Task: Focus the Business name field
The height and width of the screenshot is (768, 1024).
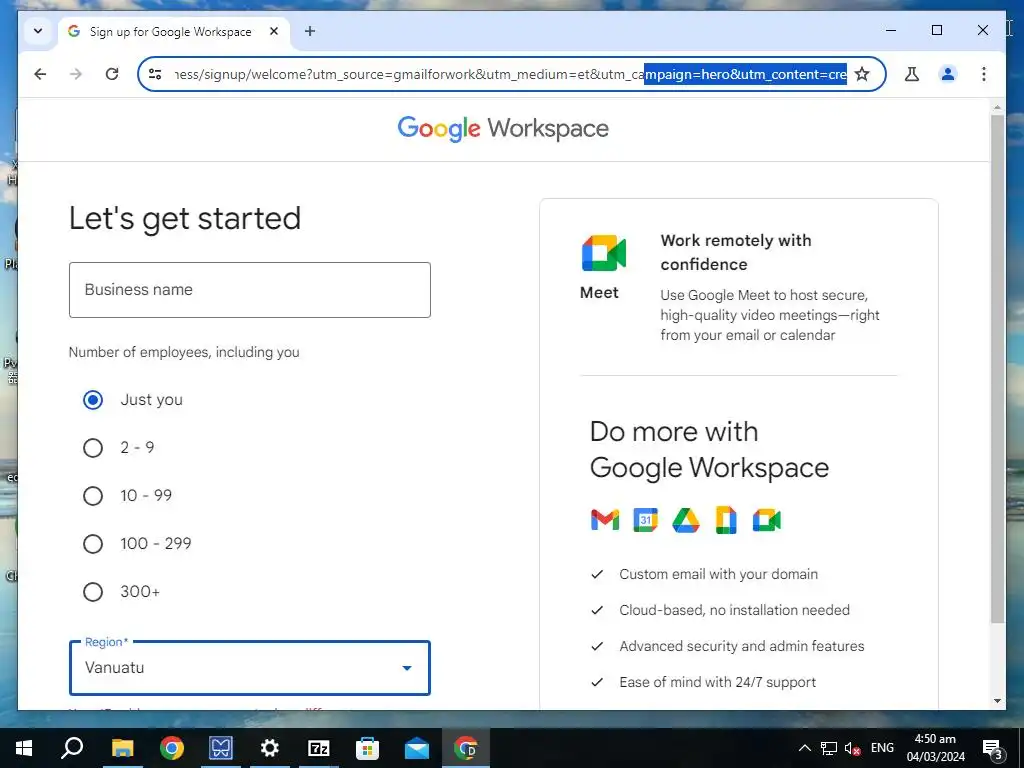Action: click(249, 290)
